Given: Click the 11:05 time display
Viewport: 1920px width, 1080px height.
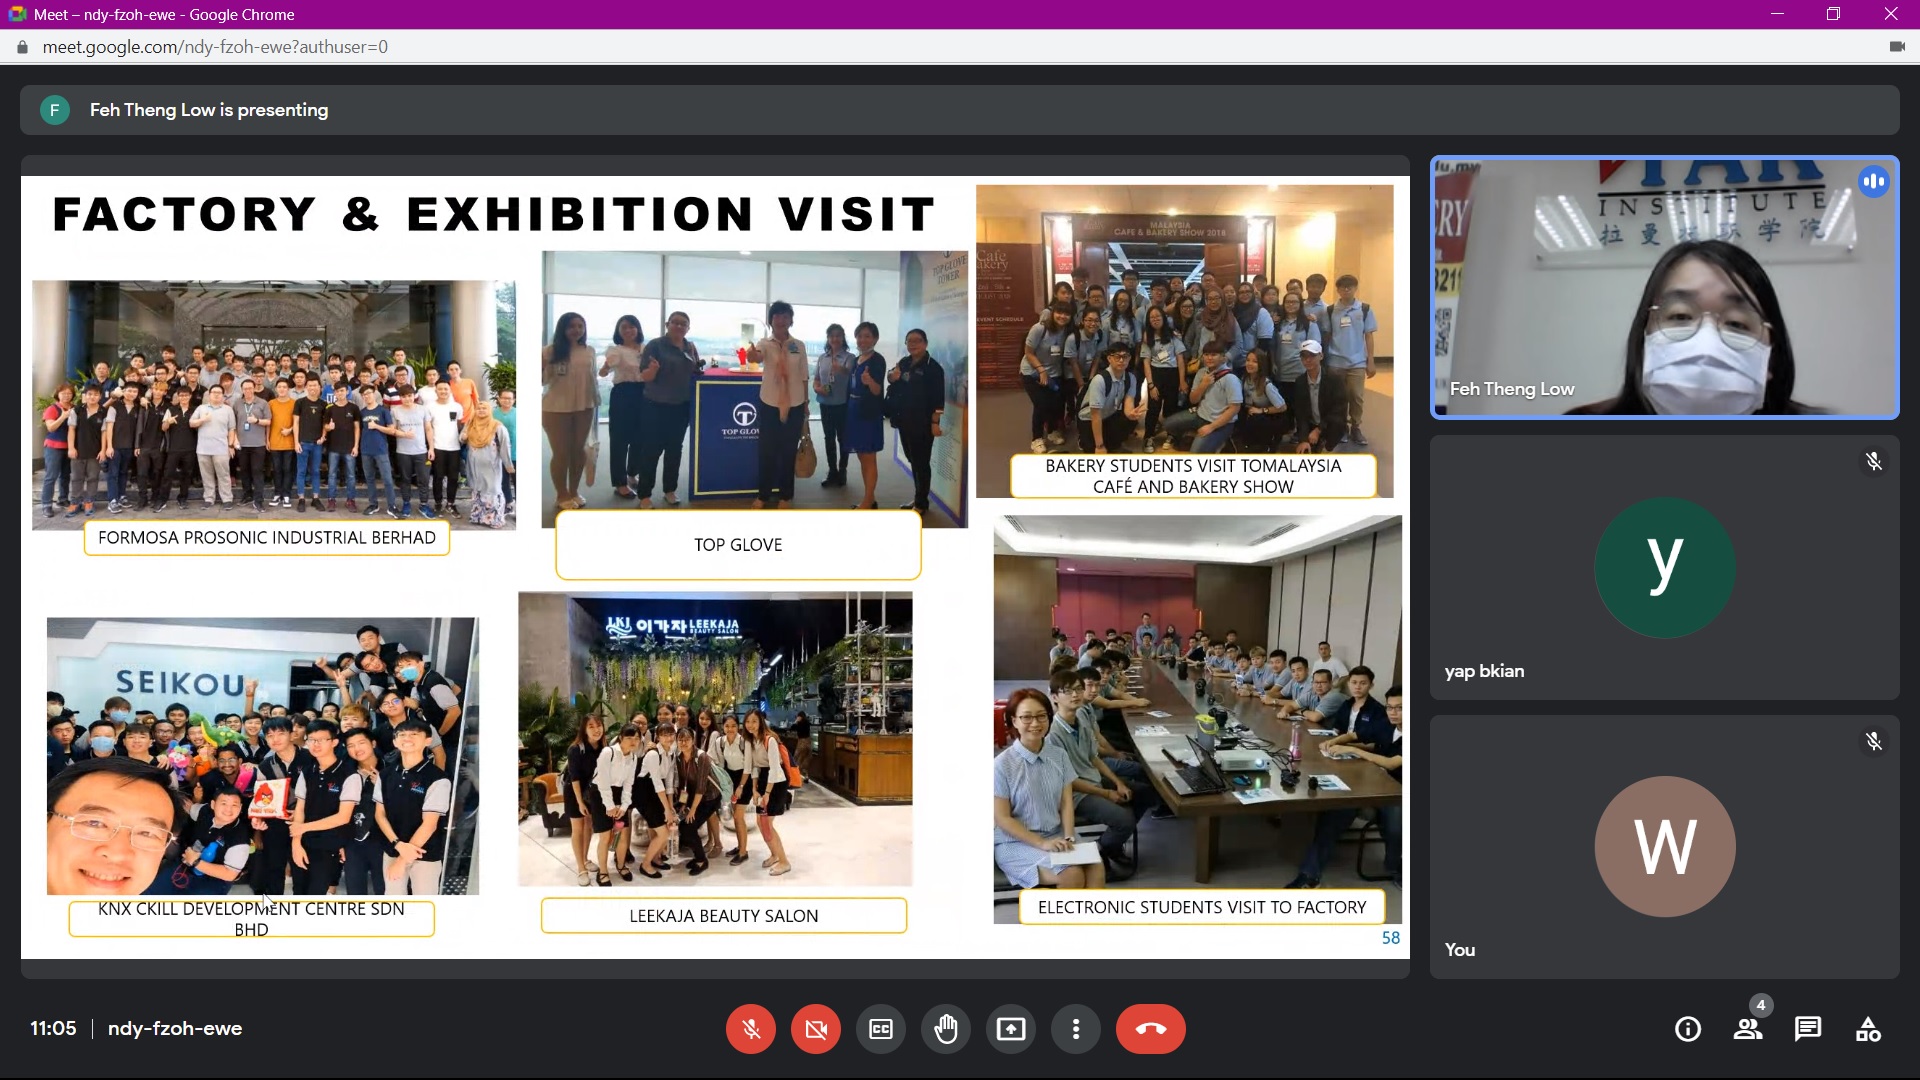Looking at the screenshot, I should 53,1029.
